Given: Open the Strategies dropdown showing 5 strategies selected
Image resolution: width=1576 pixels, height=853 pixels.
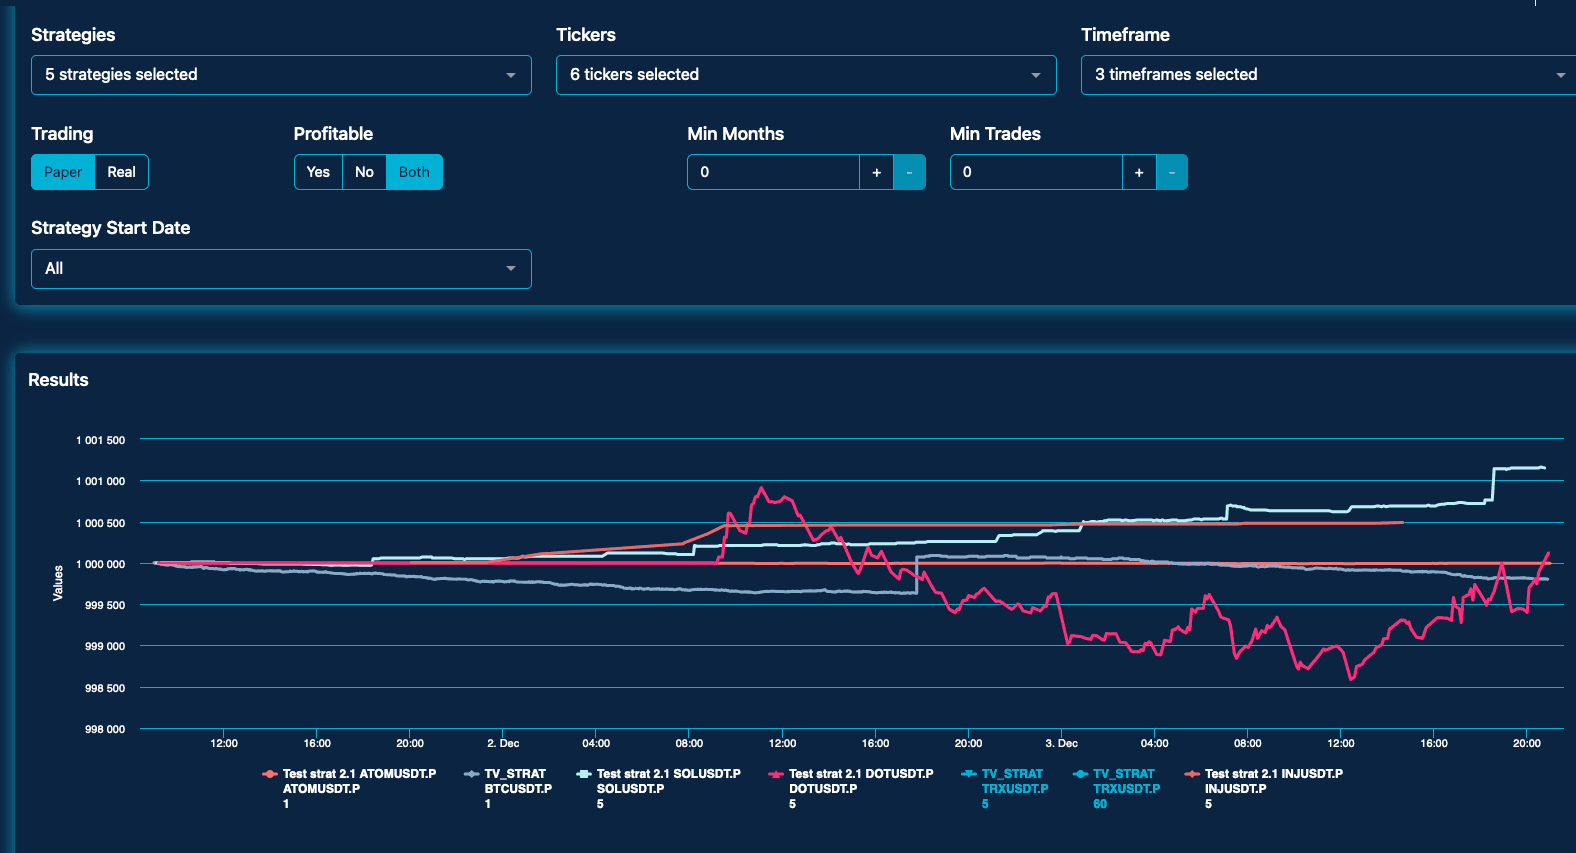Looking at the screenshot, I should [x=281, y=75].
